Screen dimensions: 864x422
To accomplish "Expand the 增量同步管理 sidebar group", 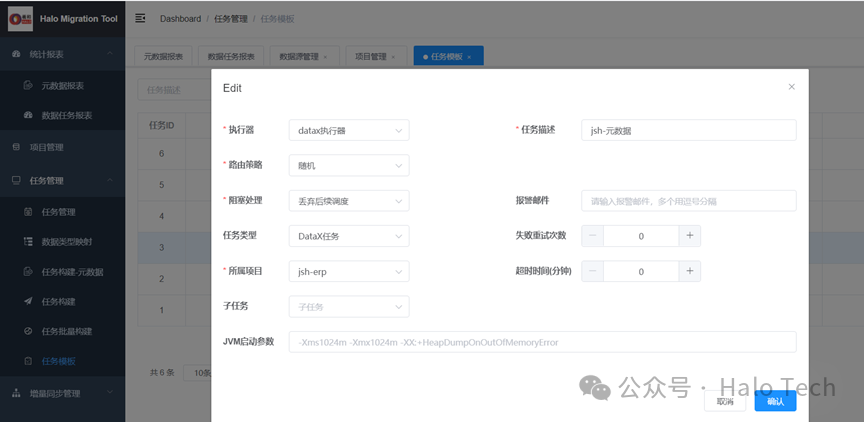I will 109,392.
